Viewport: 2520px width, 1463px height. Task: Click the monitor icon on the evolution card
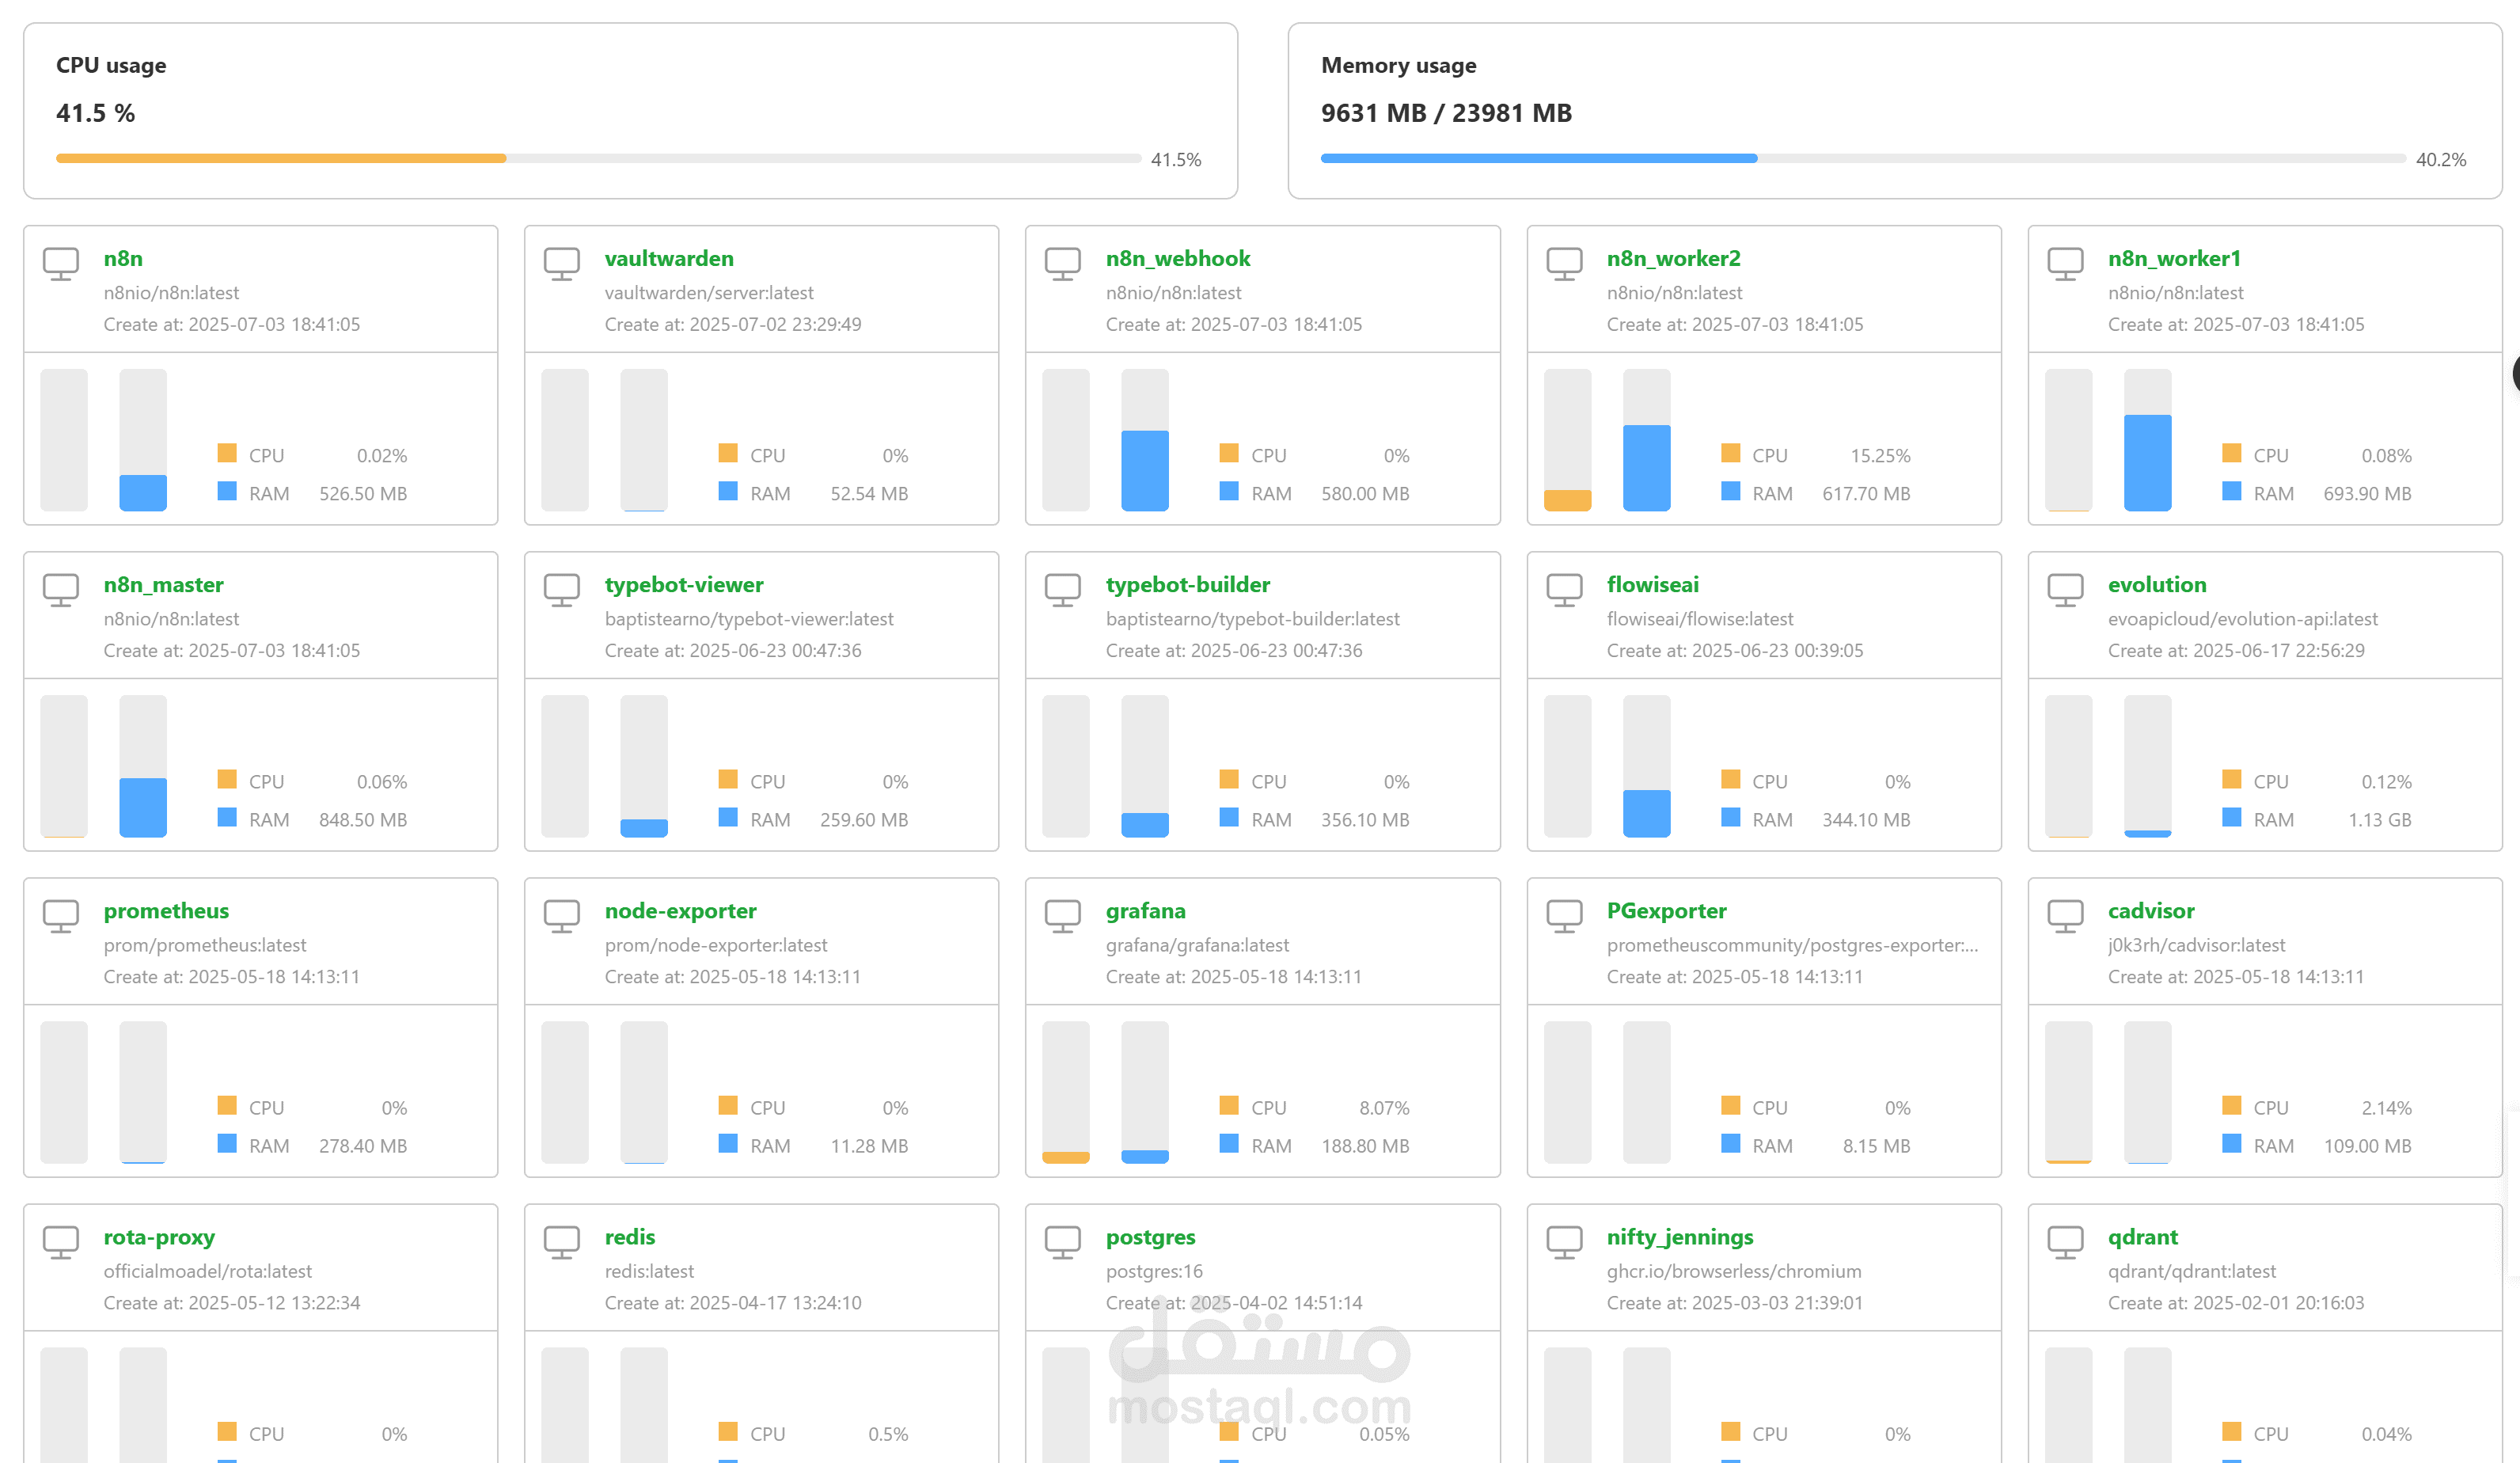point(2066,590)
